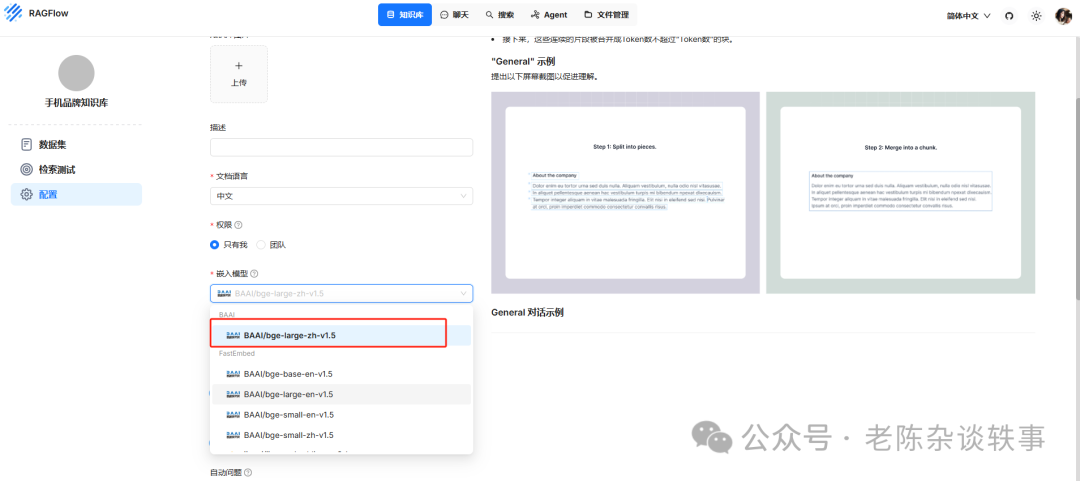Click the Agent tab's node icon
The image size is (1080, 481).
point(535,14)
